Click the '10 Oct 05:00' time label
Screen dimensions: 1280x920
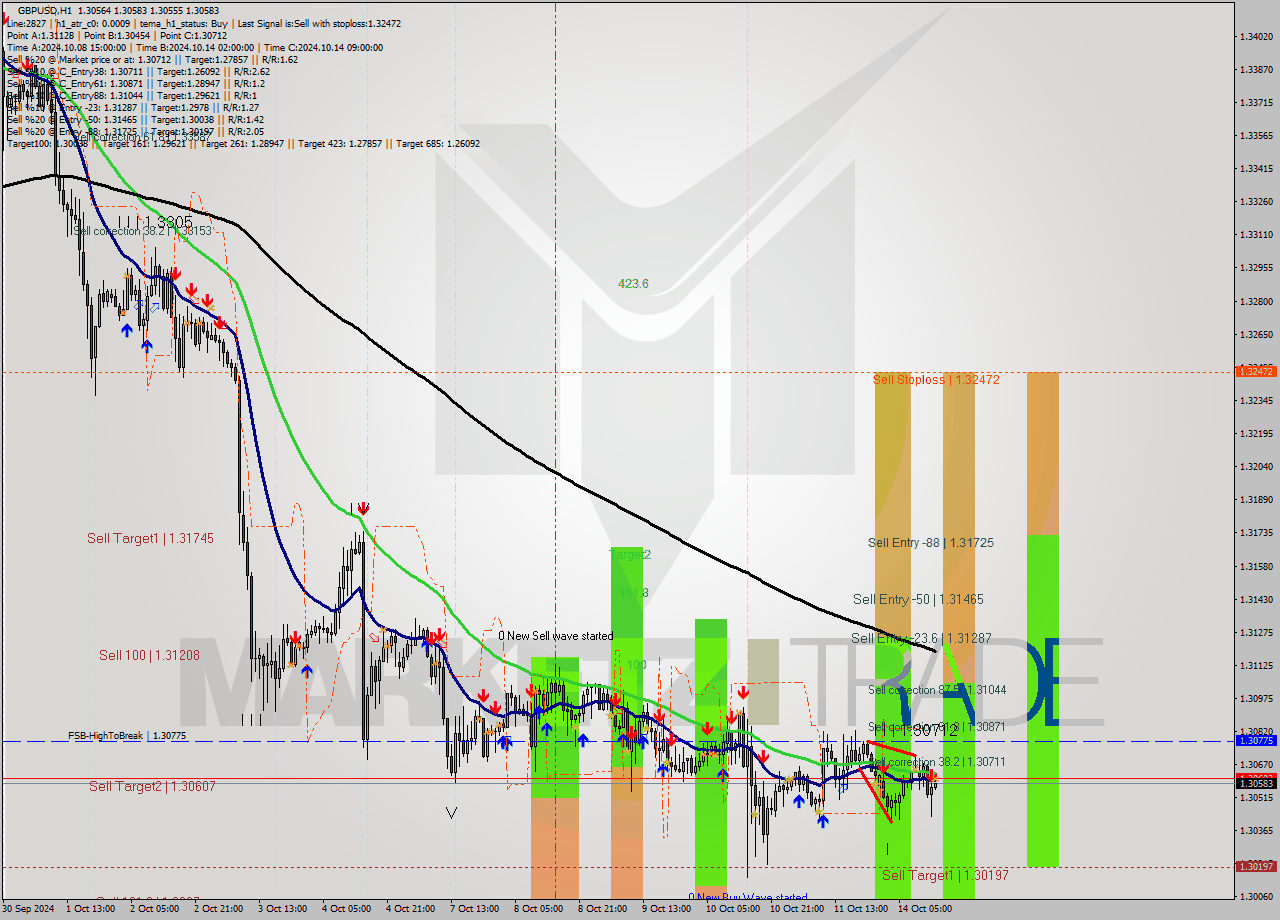pos(732,909)
